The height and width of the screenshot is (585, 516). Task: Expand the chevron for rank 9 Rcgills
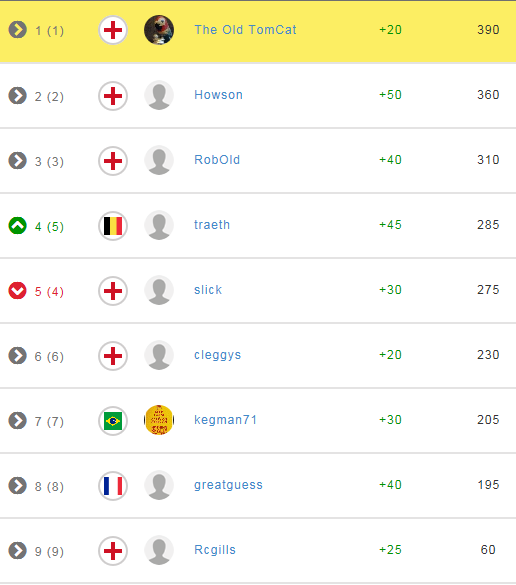pyautogui.click(x=18, y=550)
